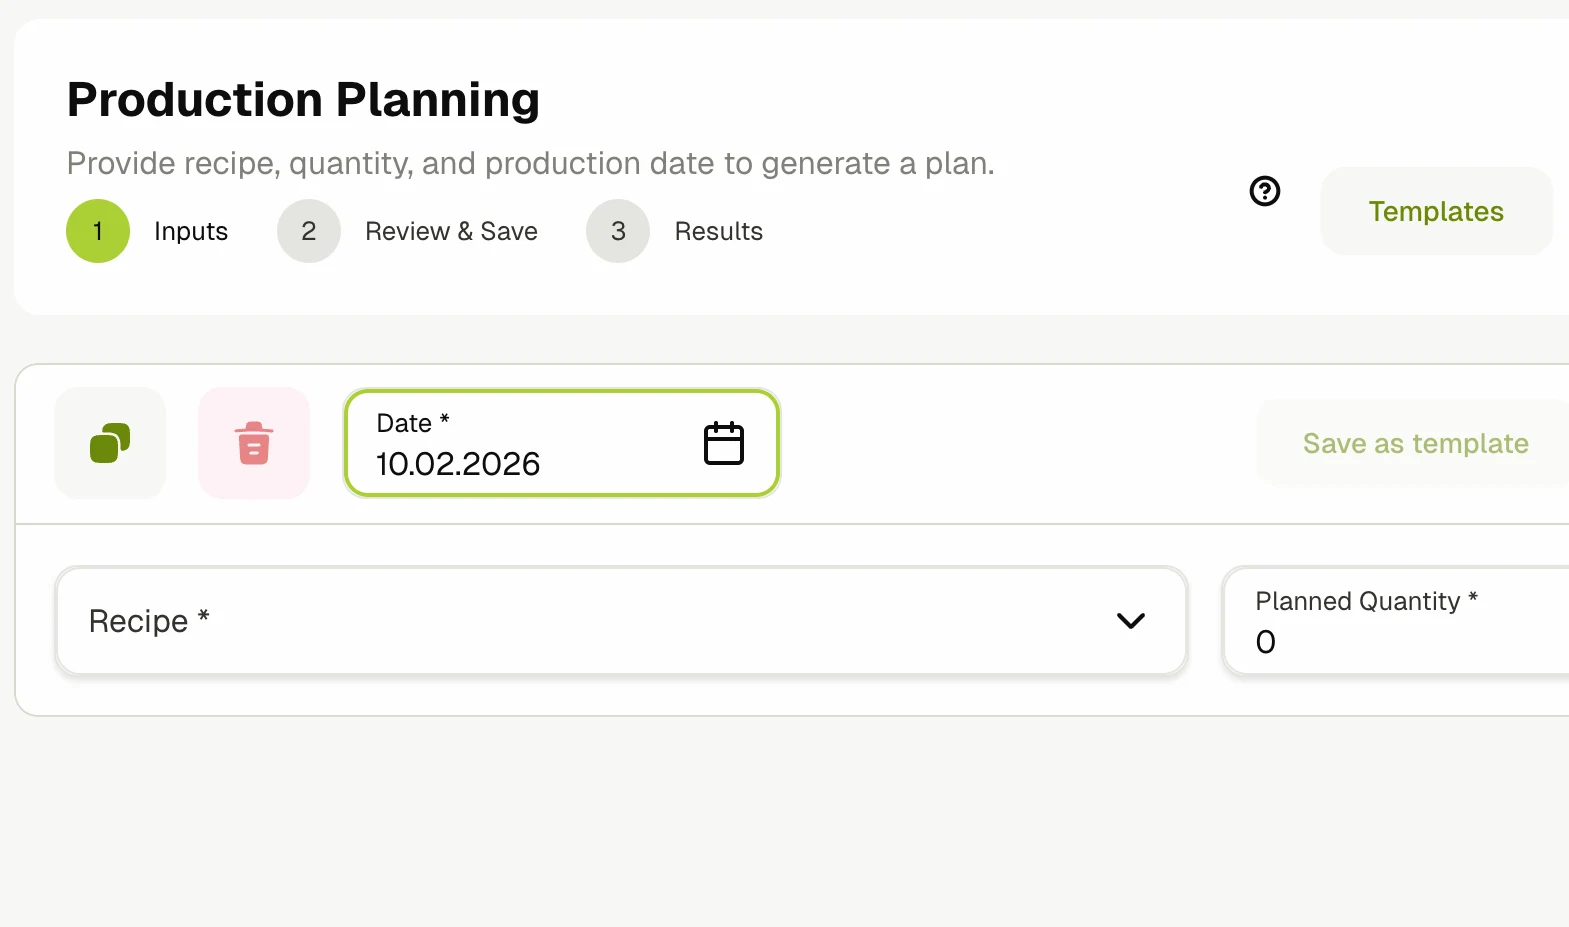Expand the Recipe dropdown chevron arrow
1569x927 pixels.
pos(1130,621)
